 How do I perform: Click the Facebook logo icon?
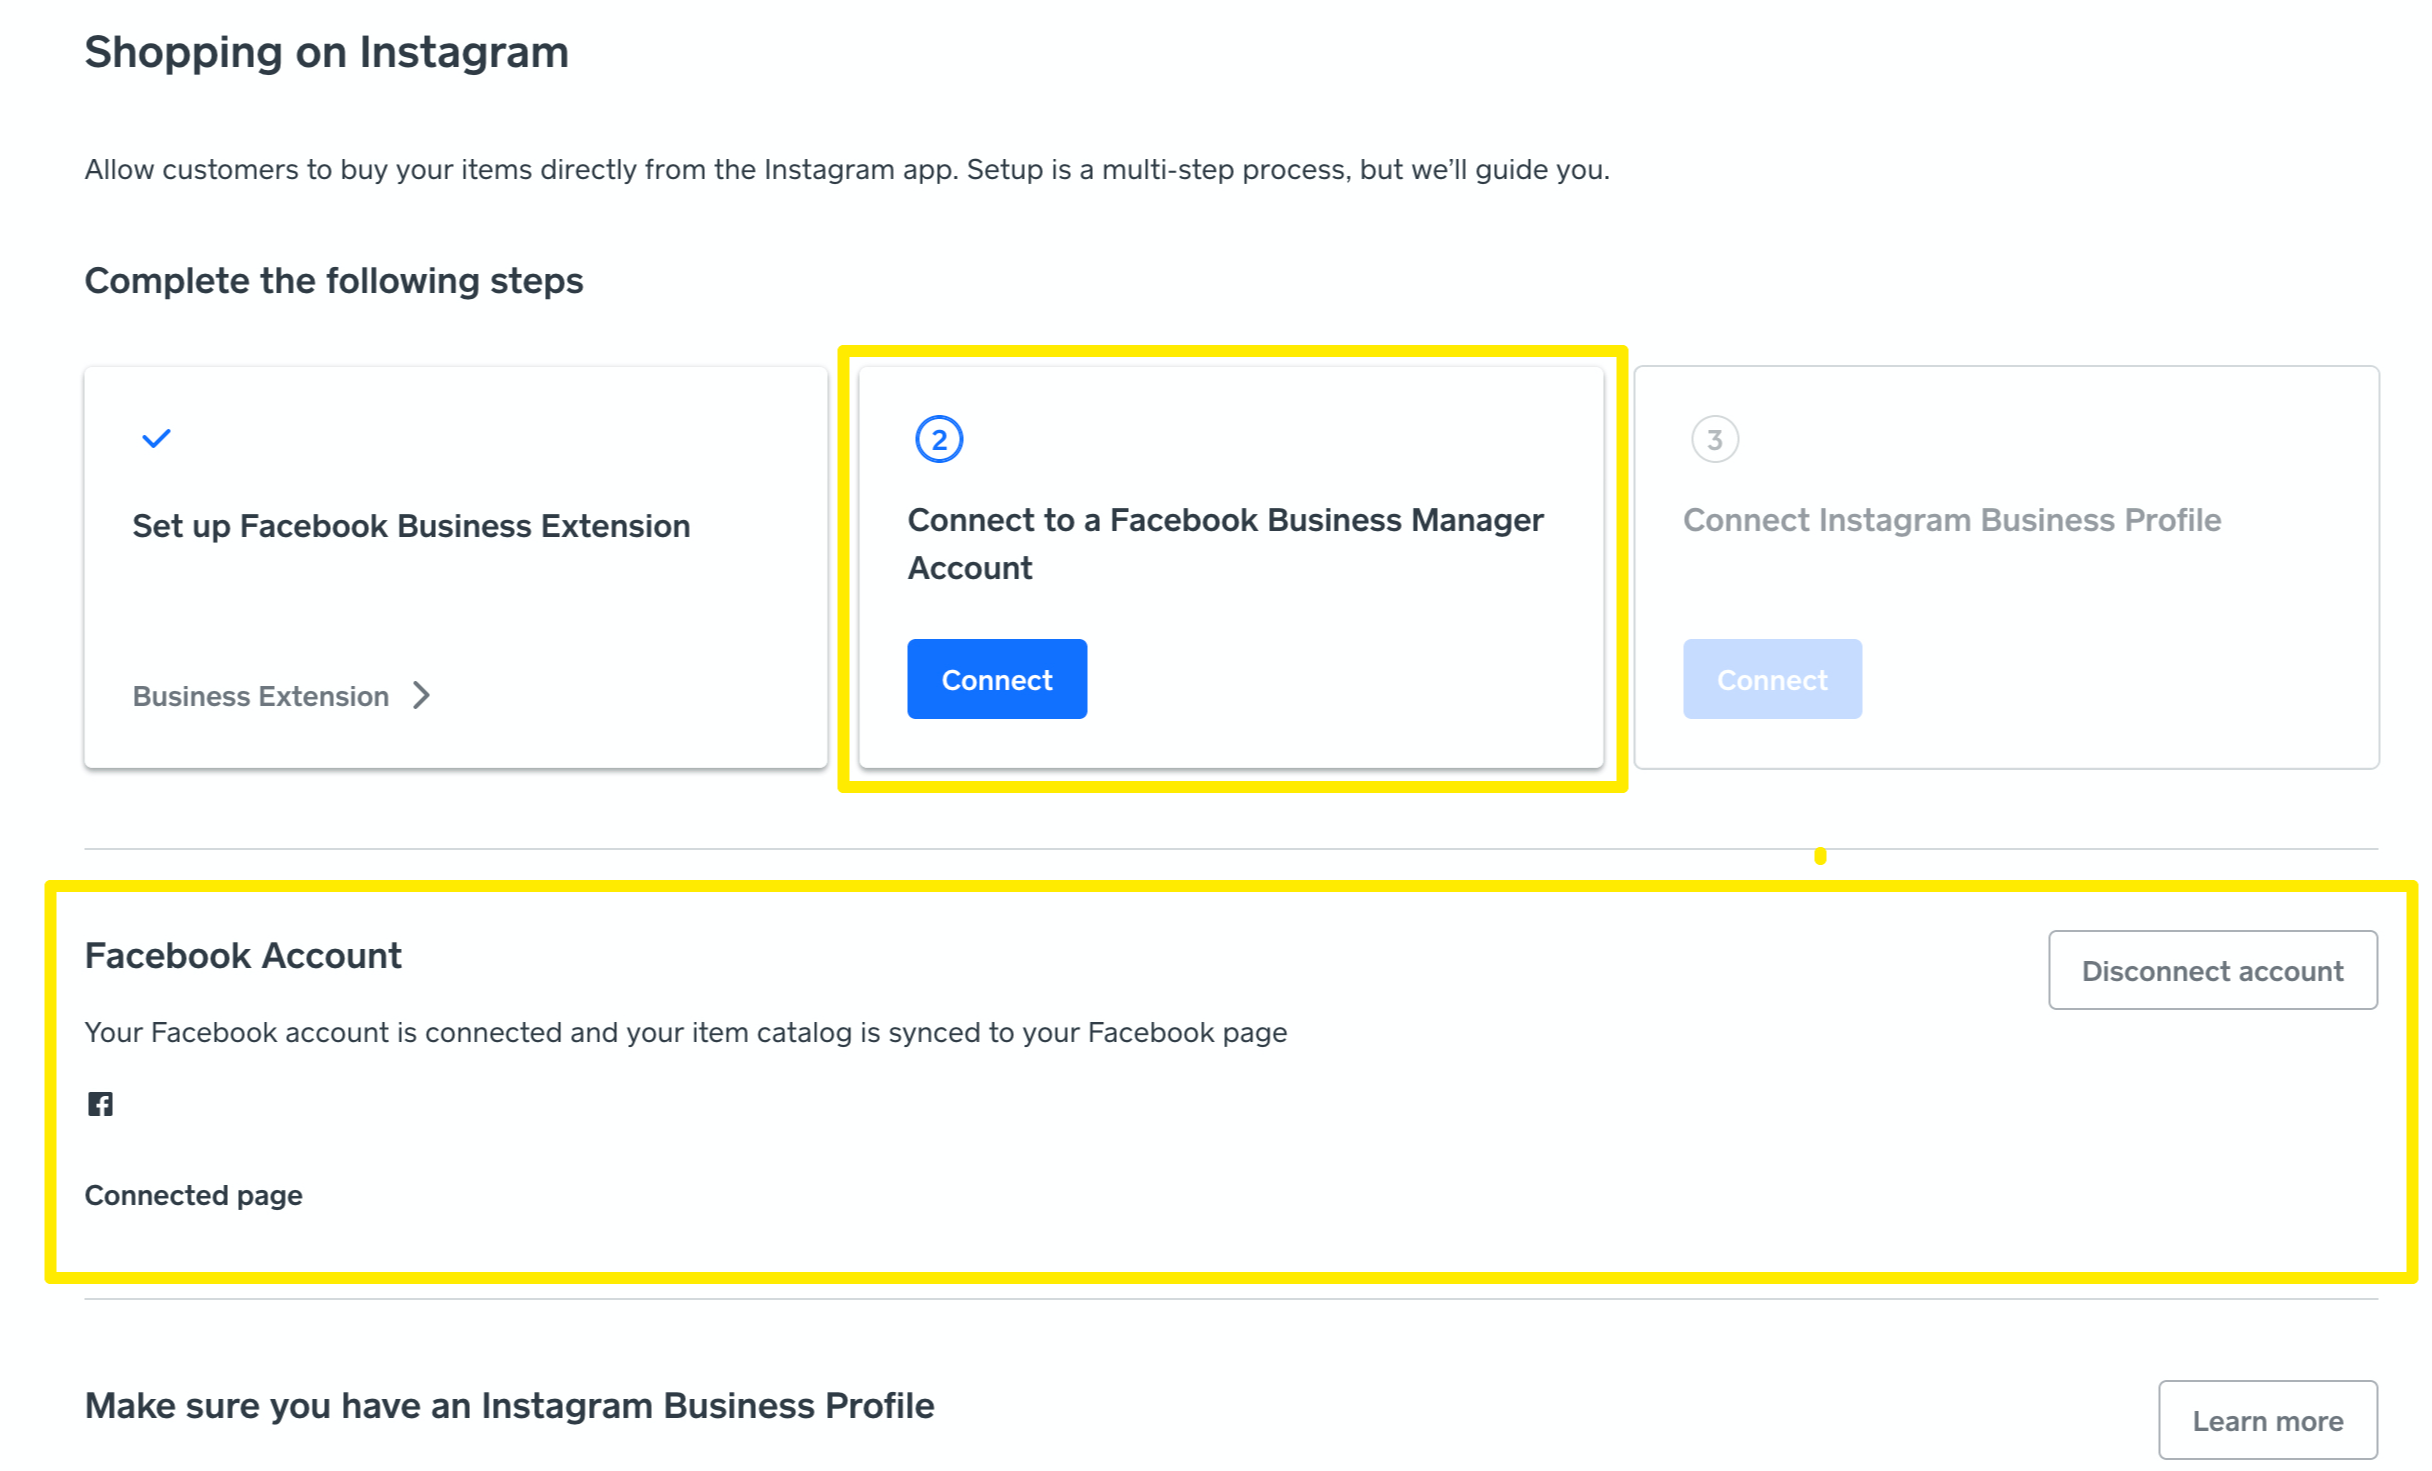tap(100, 1103)
